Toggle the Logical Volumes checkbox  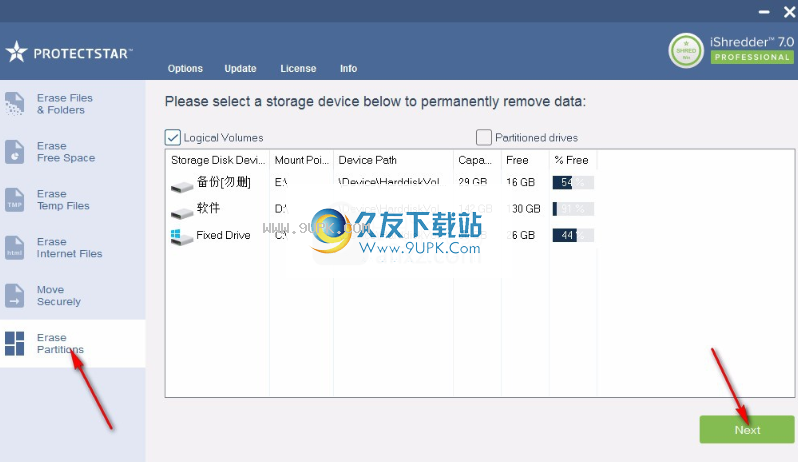coord(173,137)
